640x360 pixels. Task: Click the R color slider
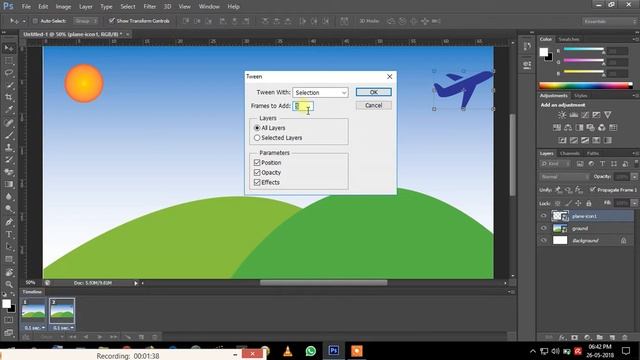(584, 50)
